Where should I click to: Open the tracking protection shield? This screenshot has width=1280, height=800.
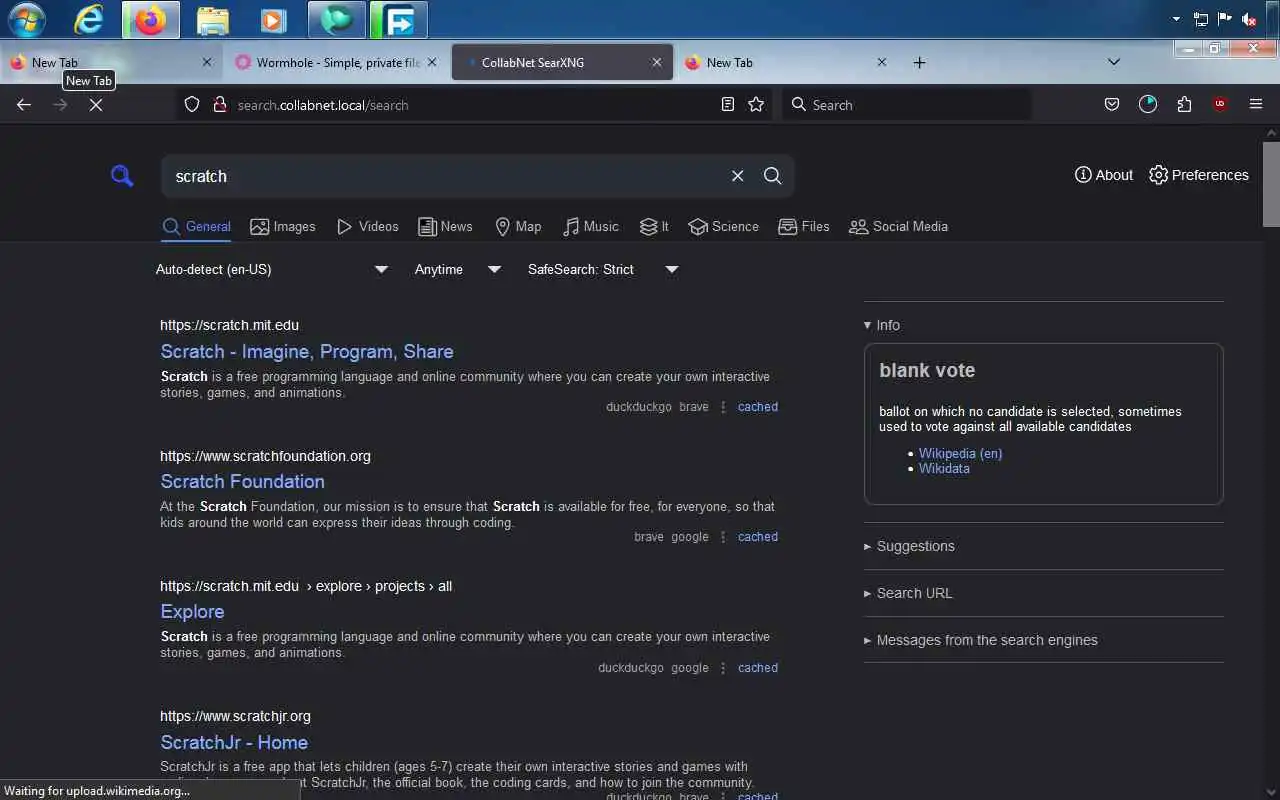(x=192, y=104)
